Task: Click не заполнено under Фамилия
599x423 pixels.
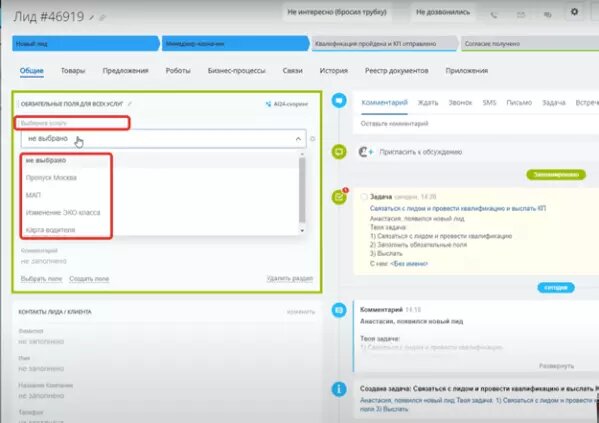Action: pos(41,342)
